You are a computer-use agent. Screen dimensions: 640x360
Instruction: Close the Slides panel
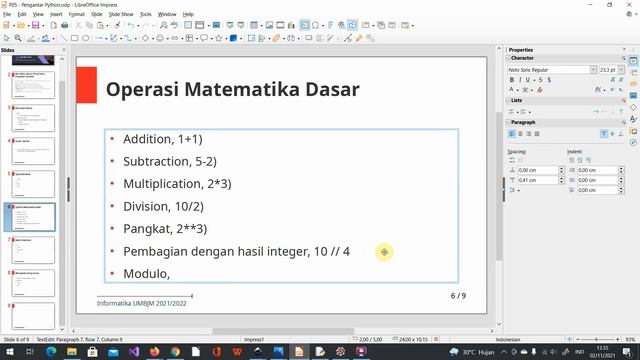point(64,50)
